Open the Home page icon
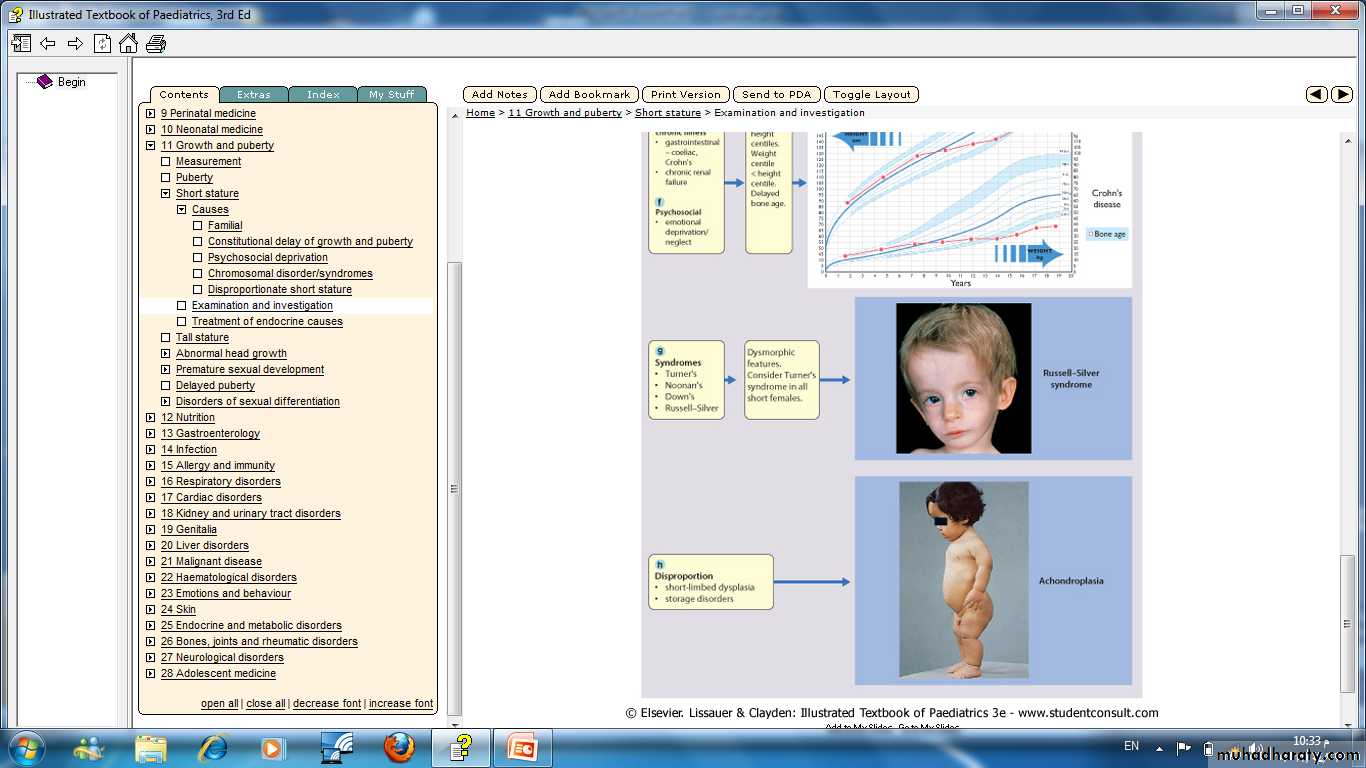Viewport: 1366px width, 768px height. click(x=128, y=43)
